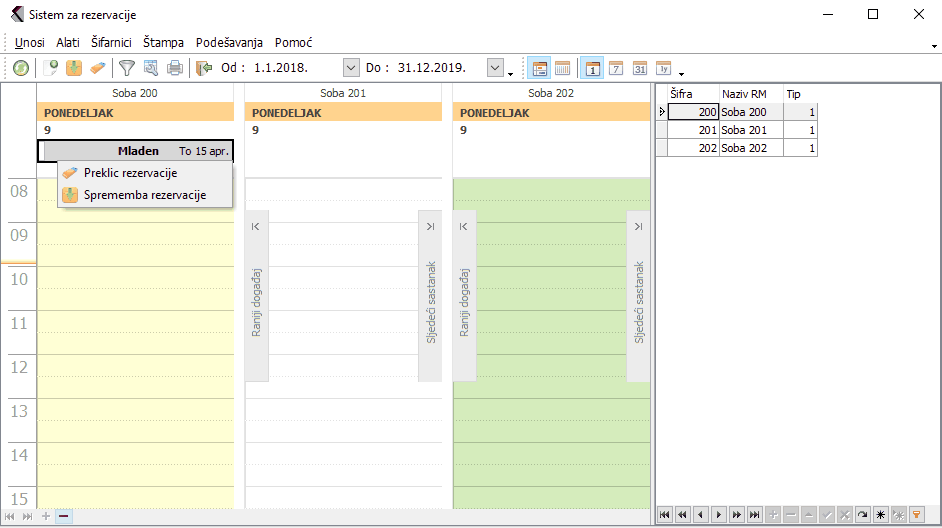The image size is (942, 528).
Task: Jump to first record in grid navigator
Action: (665, 514)
